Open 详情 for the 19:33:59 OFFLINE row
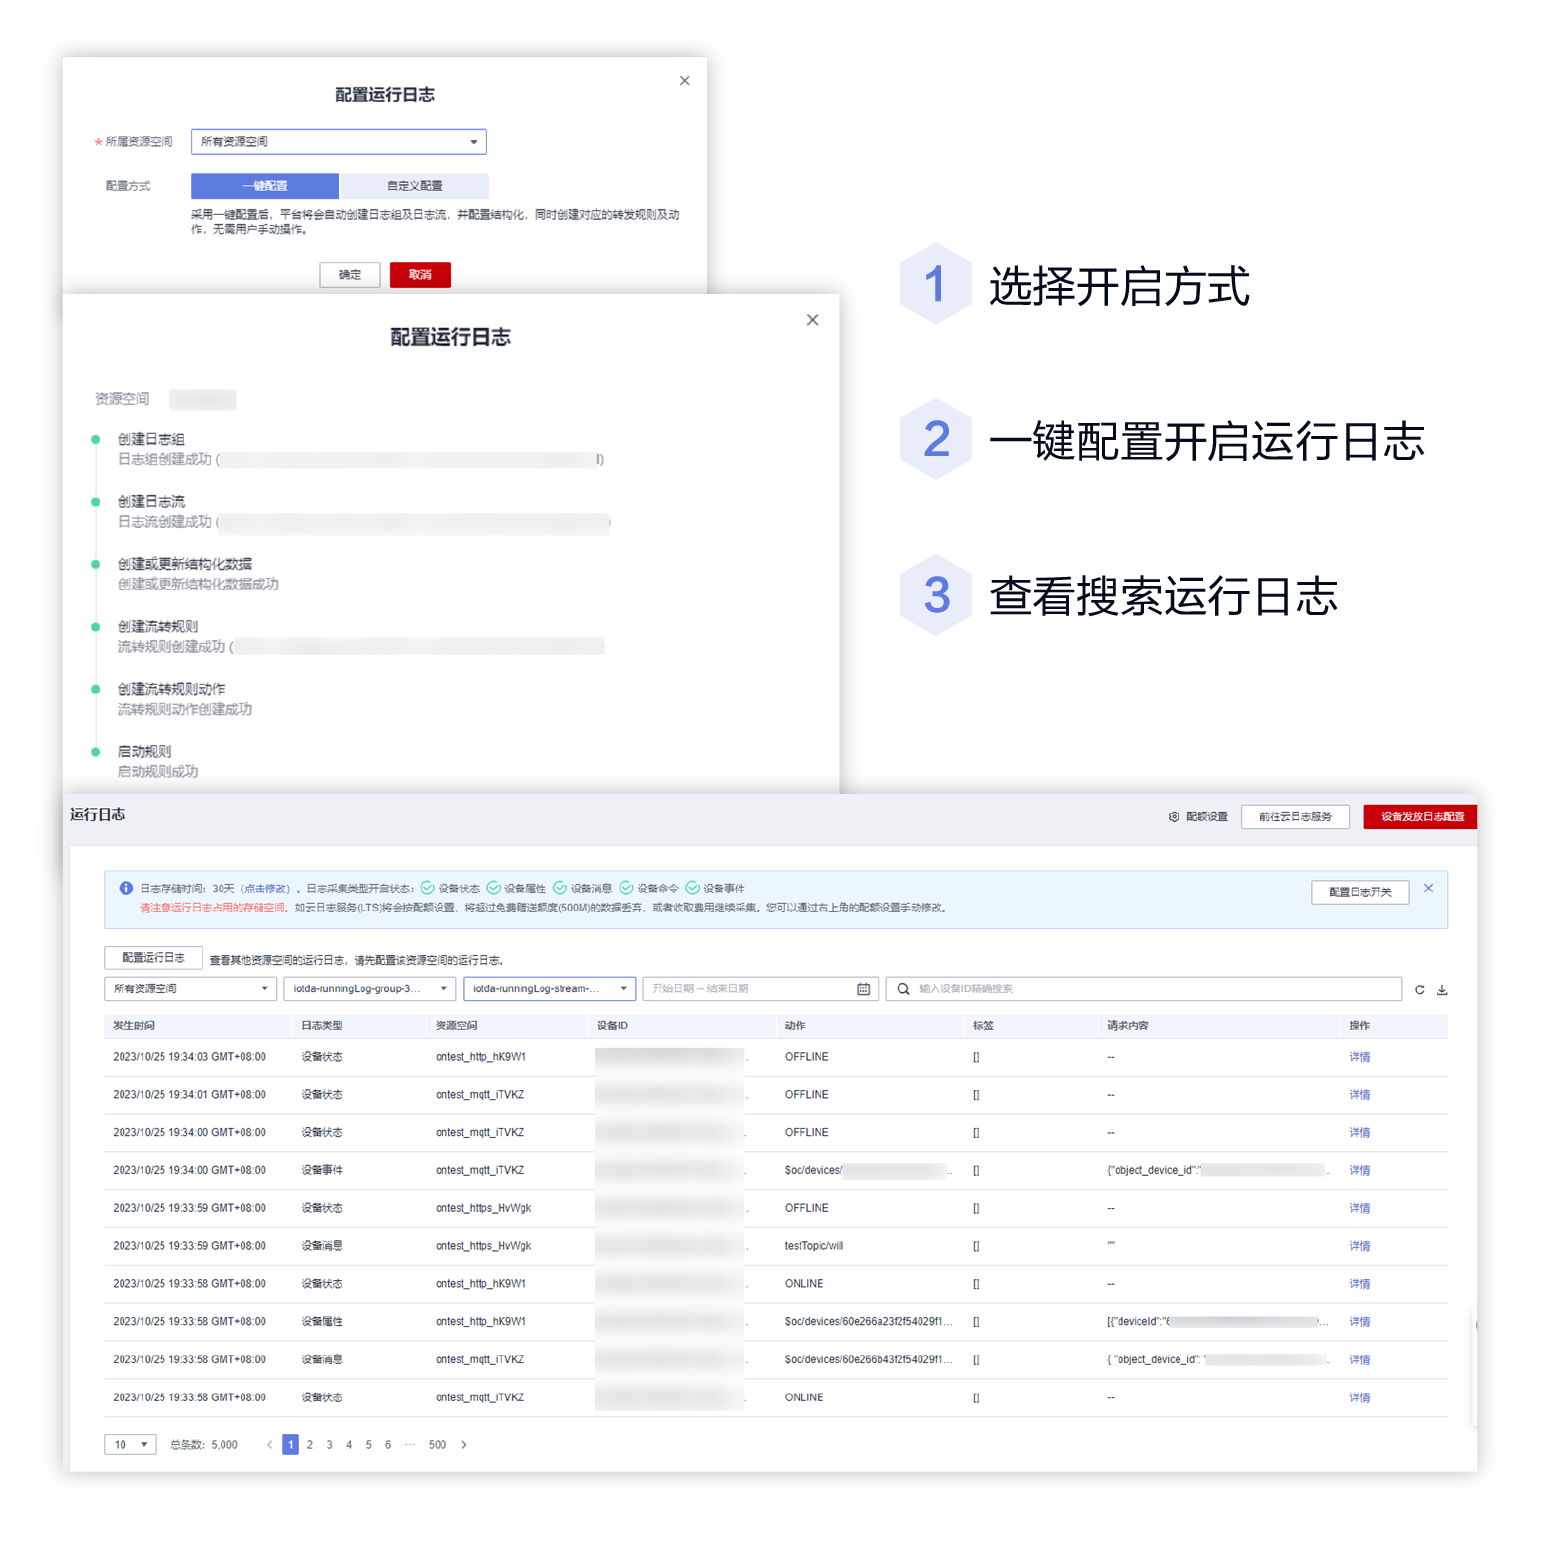1548x1541 pixels. coord(1359,1208)
